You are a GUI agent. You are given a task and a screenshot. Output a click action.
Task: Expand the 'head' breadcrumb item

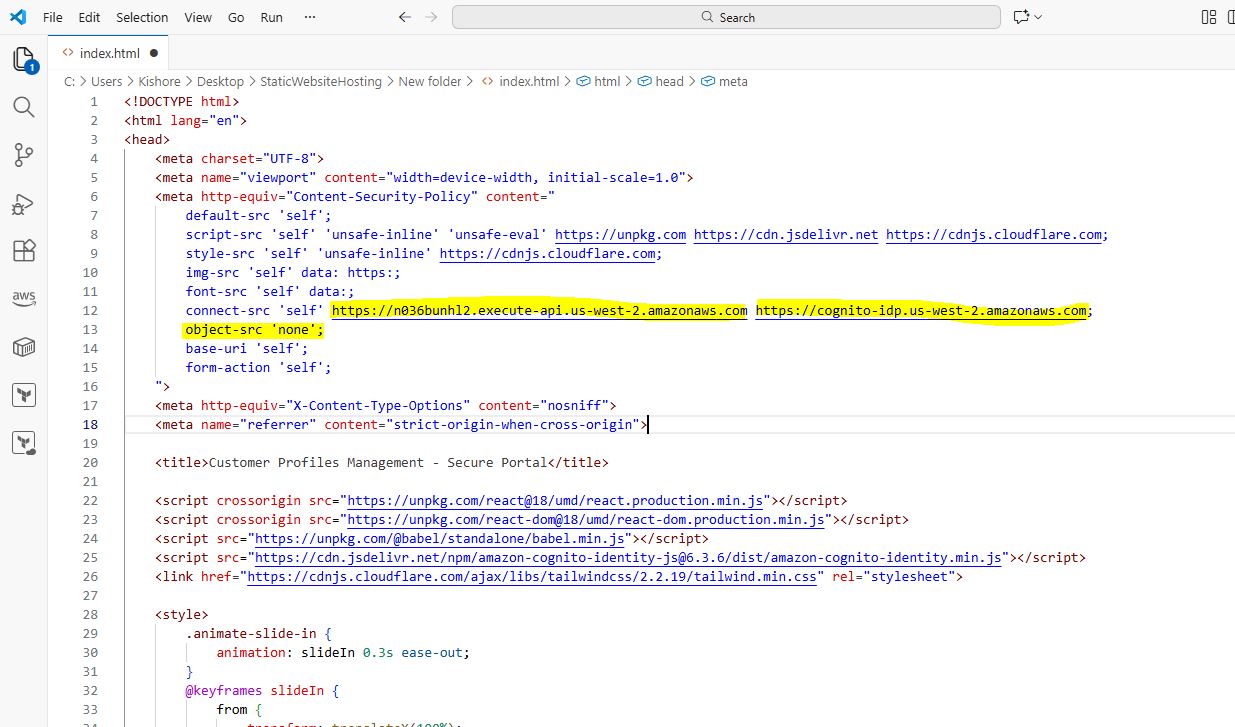coord(669,81)
